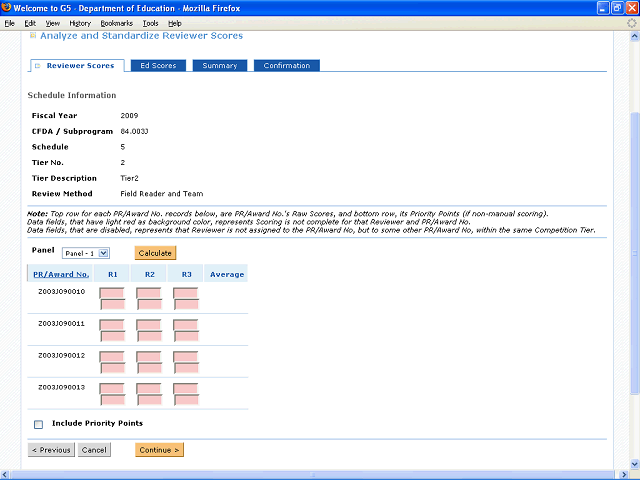Image resolution: width=640 pixels, height=480 pixels.
Task: Open the Tools menu
Action: coord(150,23)
